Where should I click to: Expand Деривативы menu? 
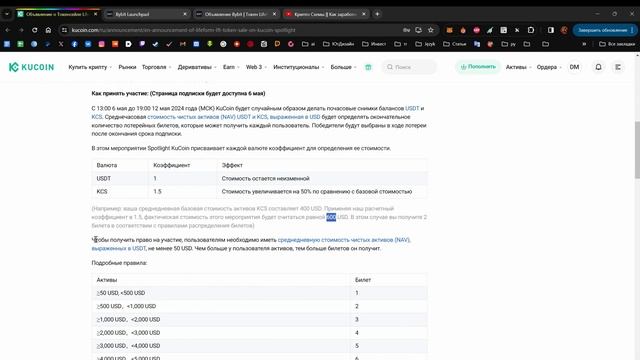197,67
